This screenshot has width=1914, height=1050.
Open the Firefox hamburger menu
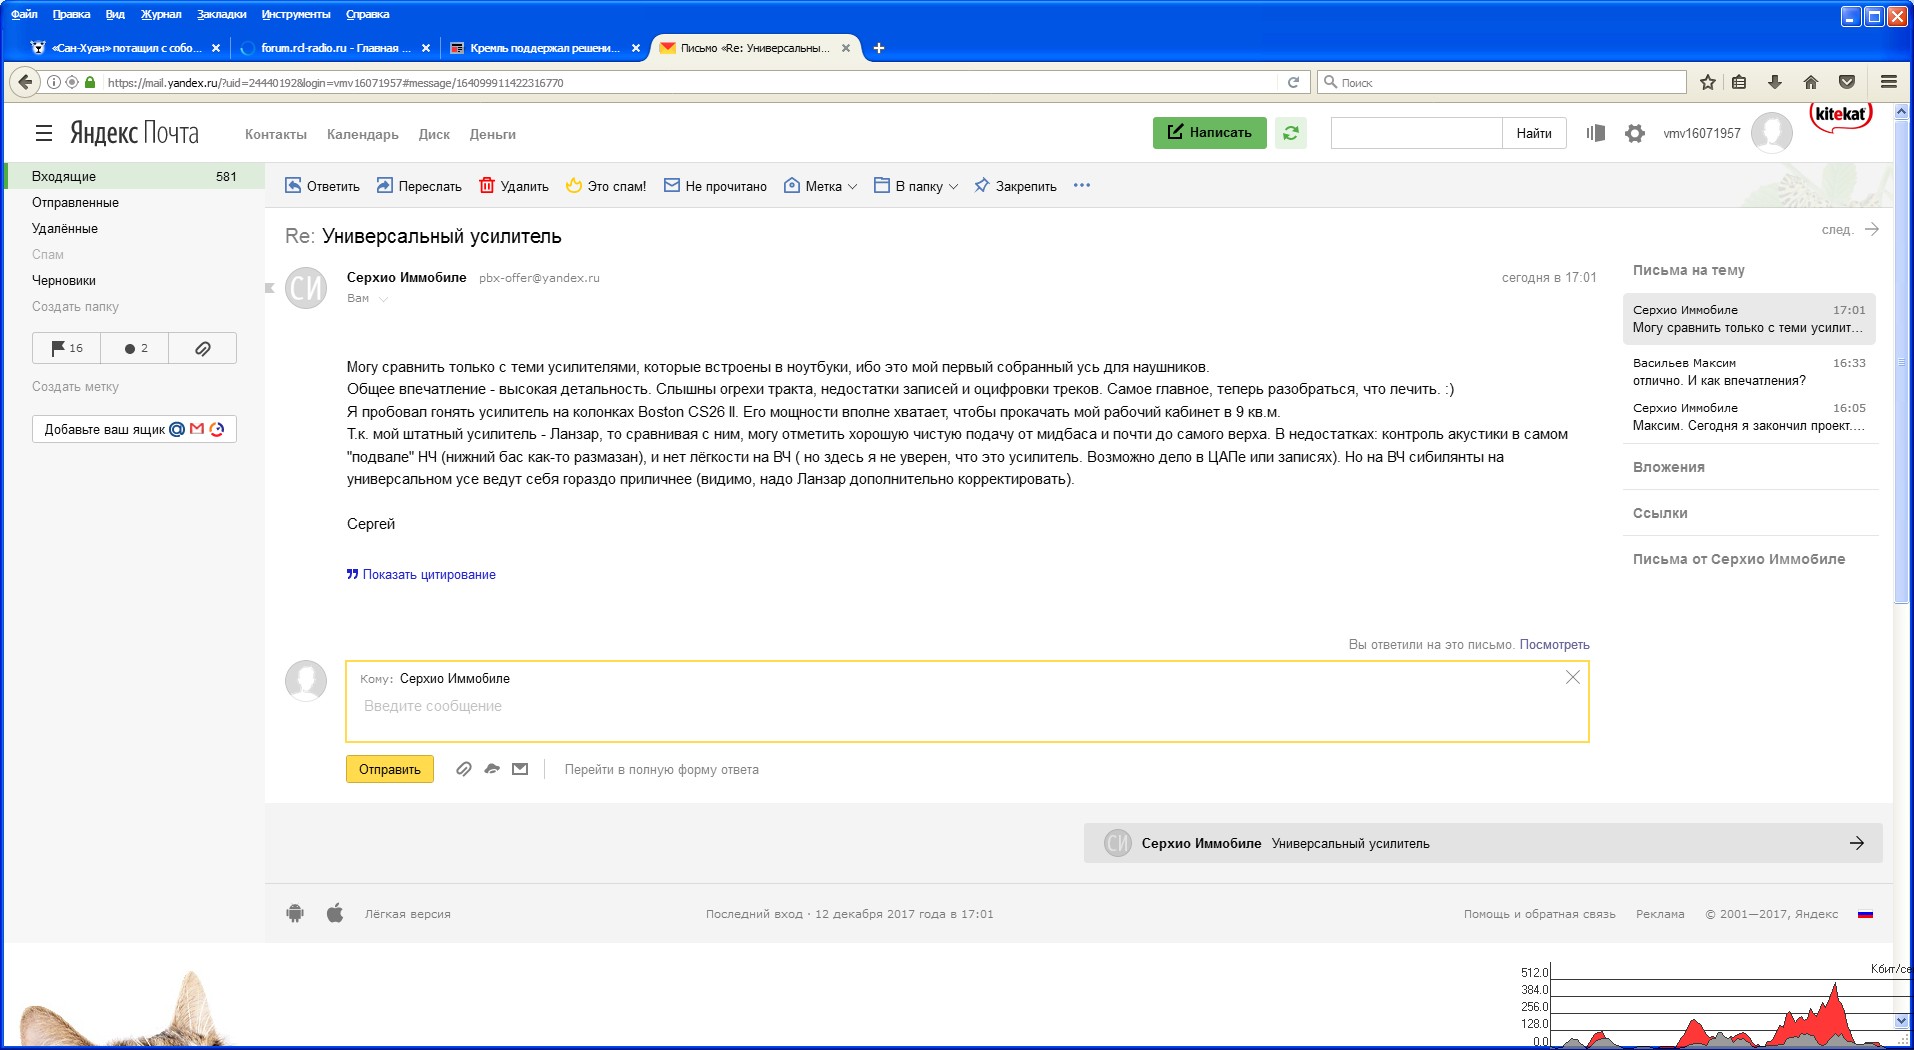coord(1889,82)
